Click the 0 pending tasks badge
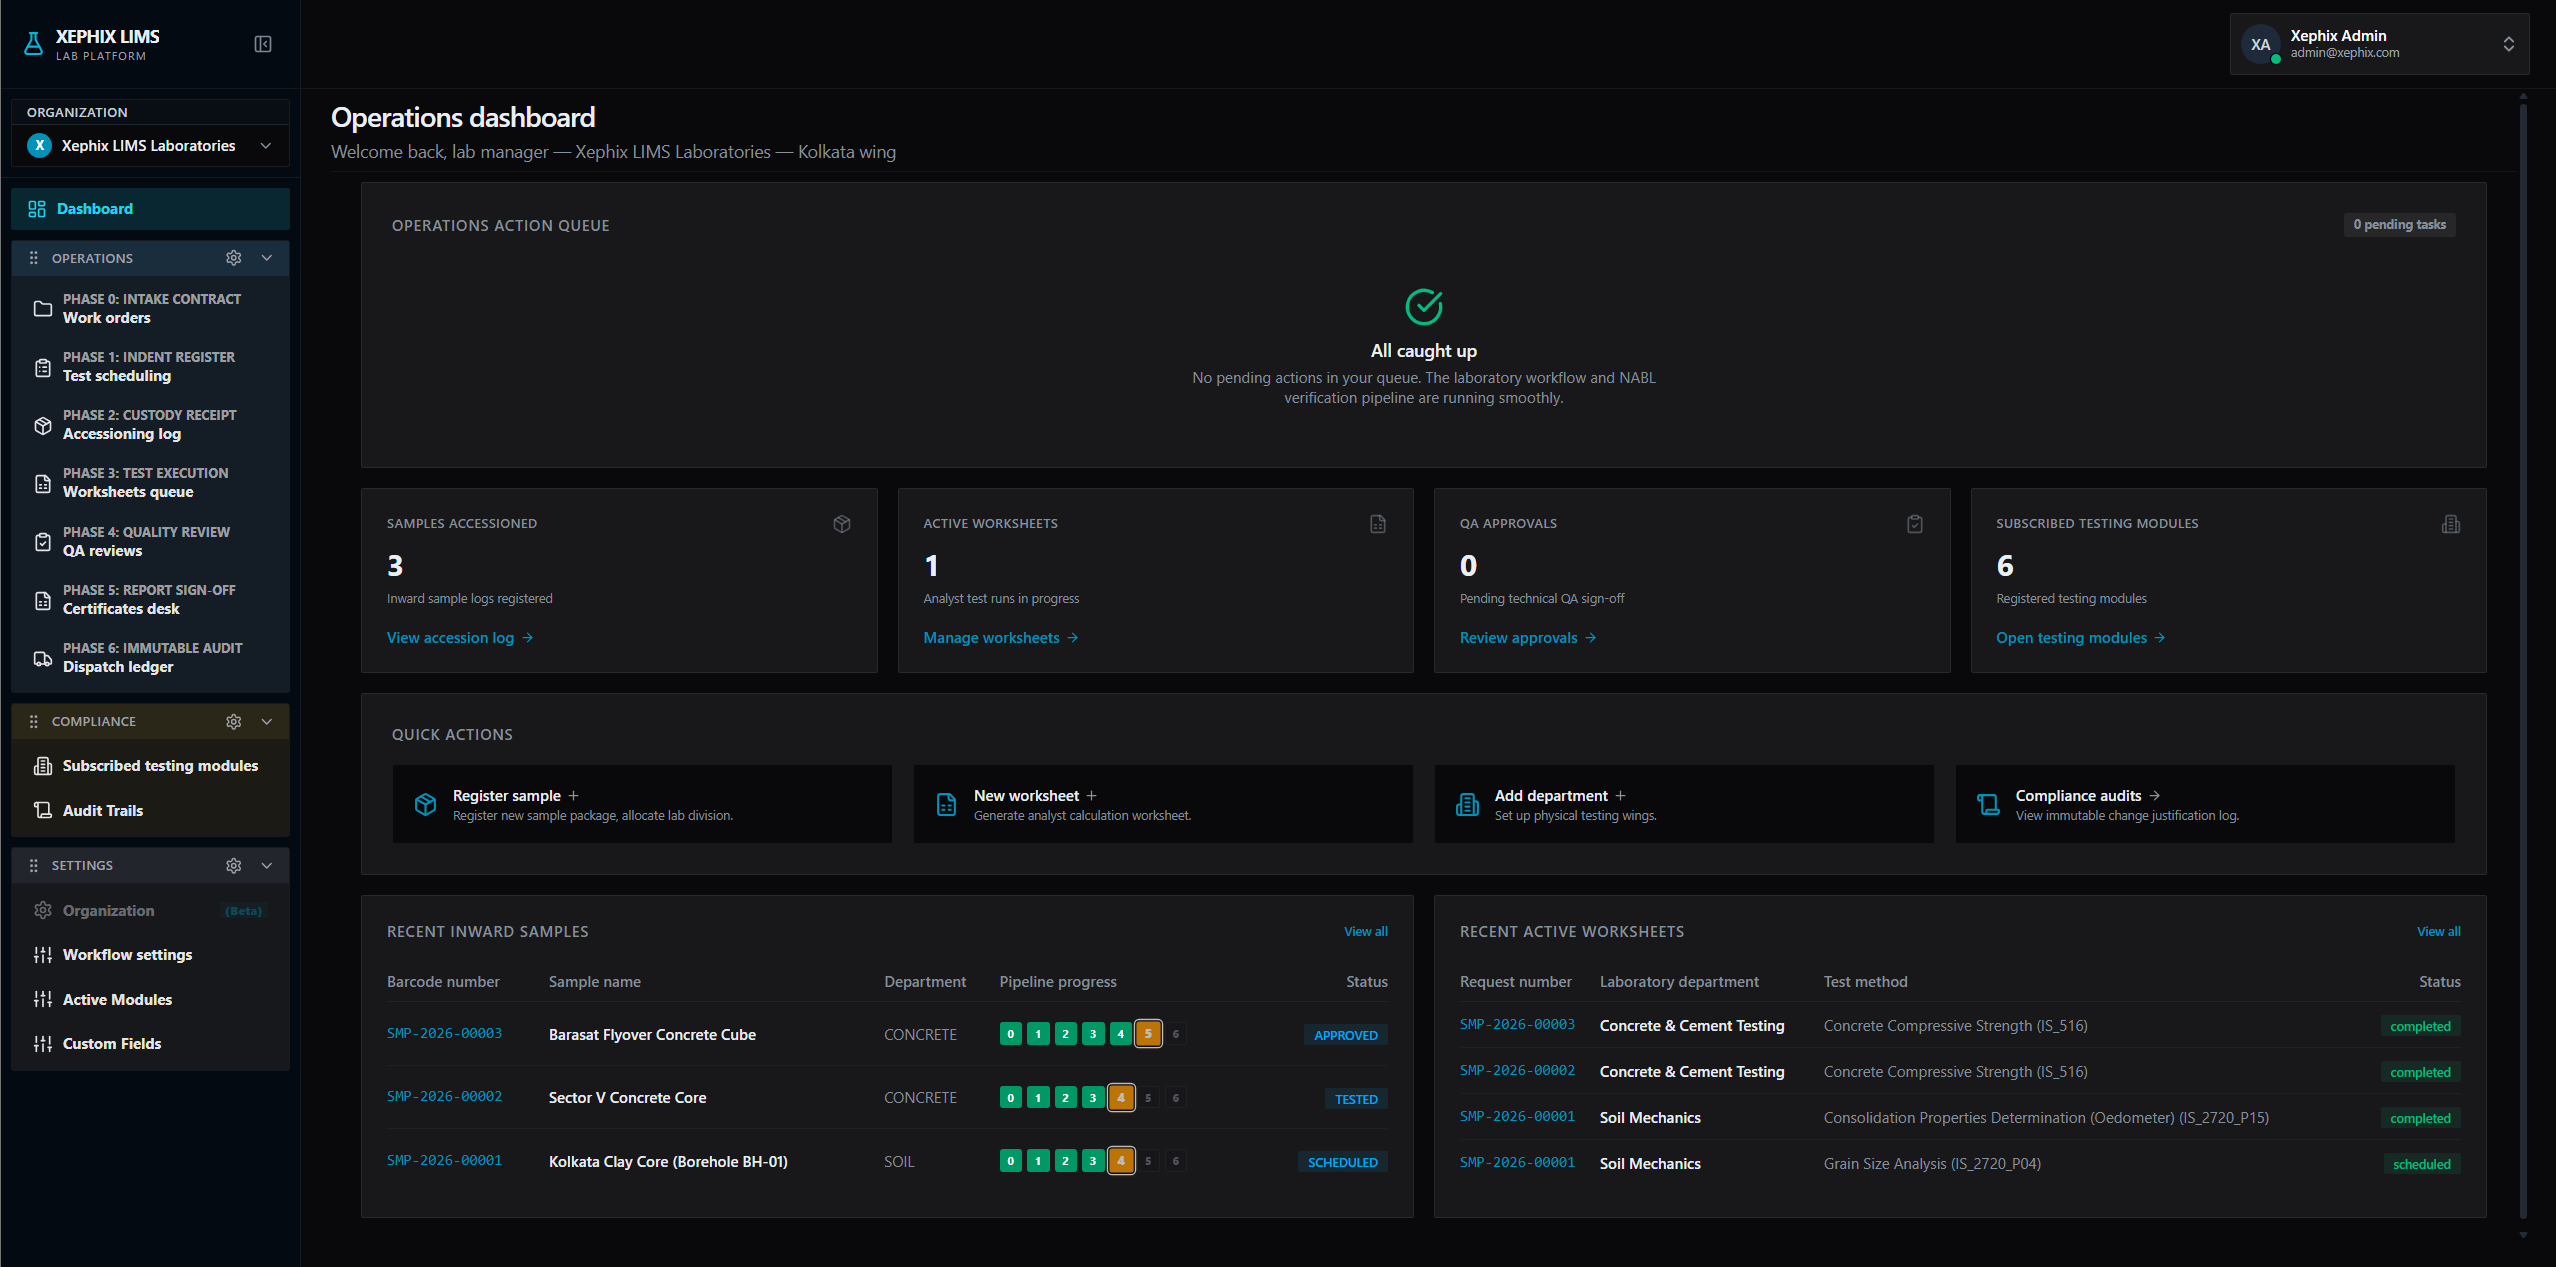This screenshot has width=2556, height=1267. pos(2399,225)
